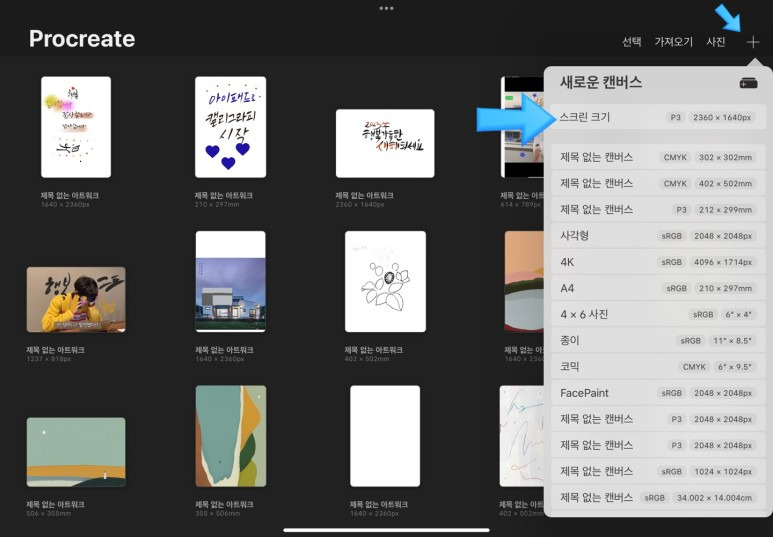Open the iPad multitasking three-dots menu
The width and height of the screenshot is (773, 537).
click(386, 8)
